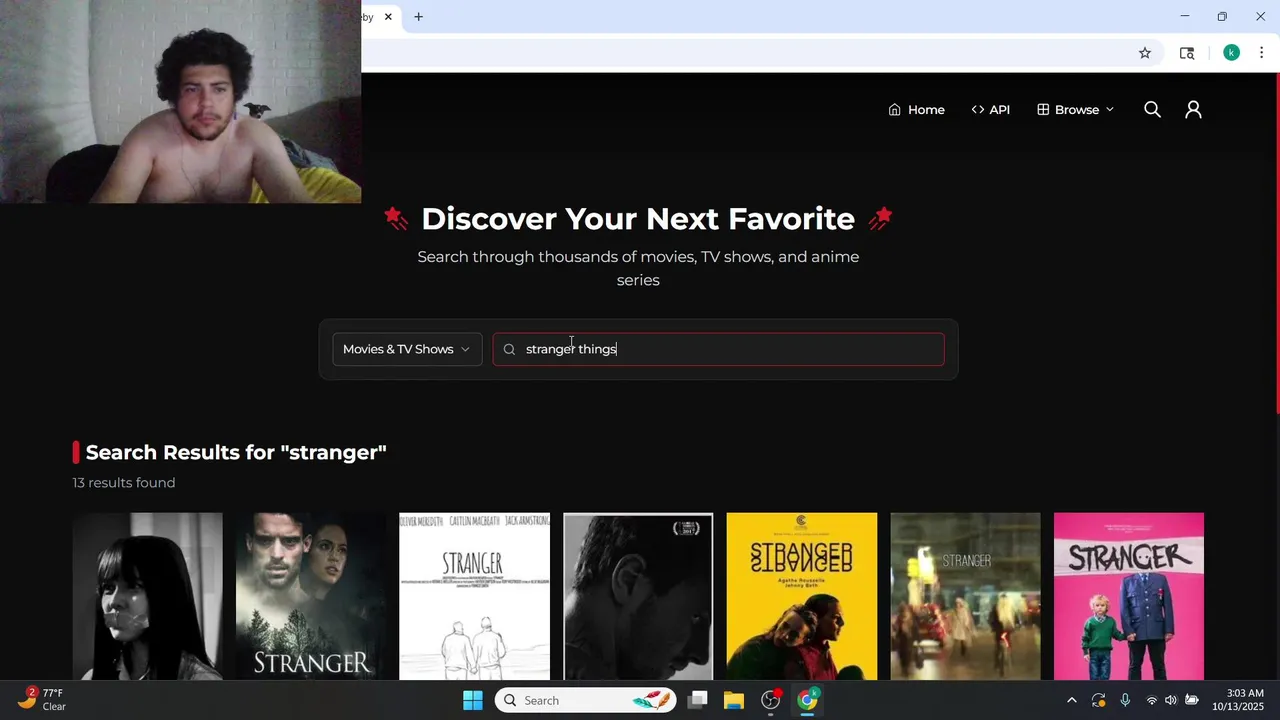Select the '13 results found' text
The image size is (1280, 720).
coord(124,483)
